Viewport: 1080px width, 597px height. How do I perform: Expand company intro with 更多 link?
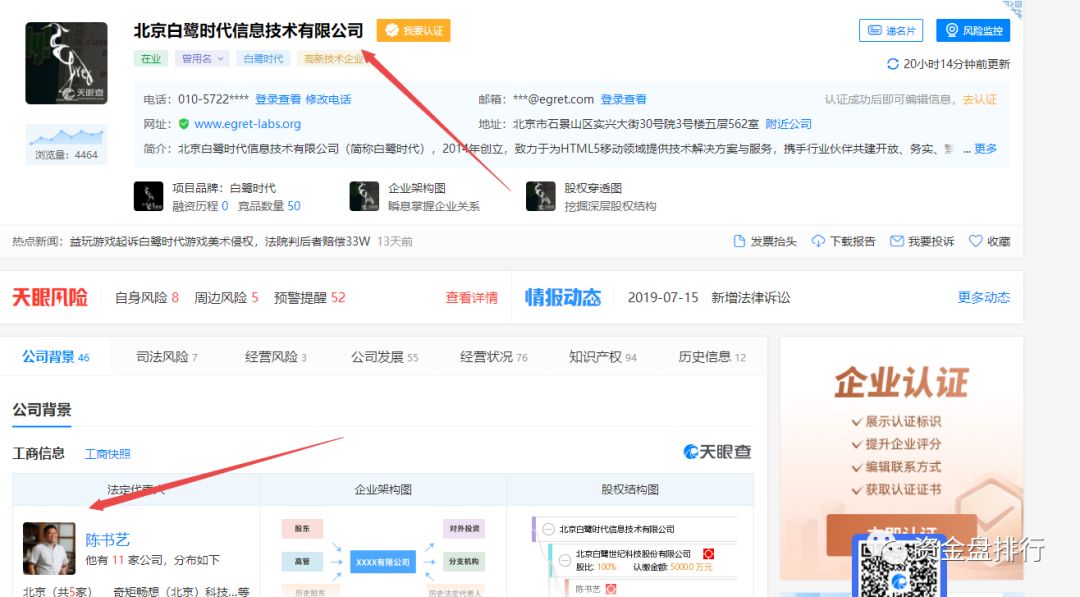[x=985, y=149]
